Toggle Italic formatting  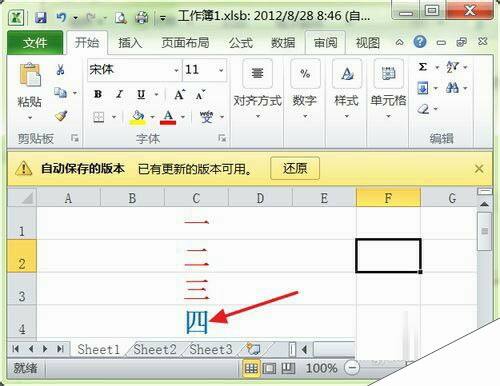[119, 94]
